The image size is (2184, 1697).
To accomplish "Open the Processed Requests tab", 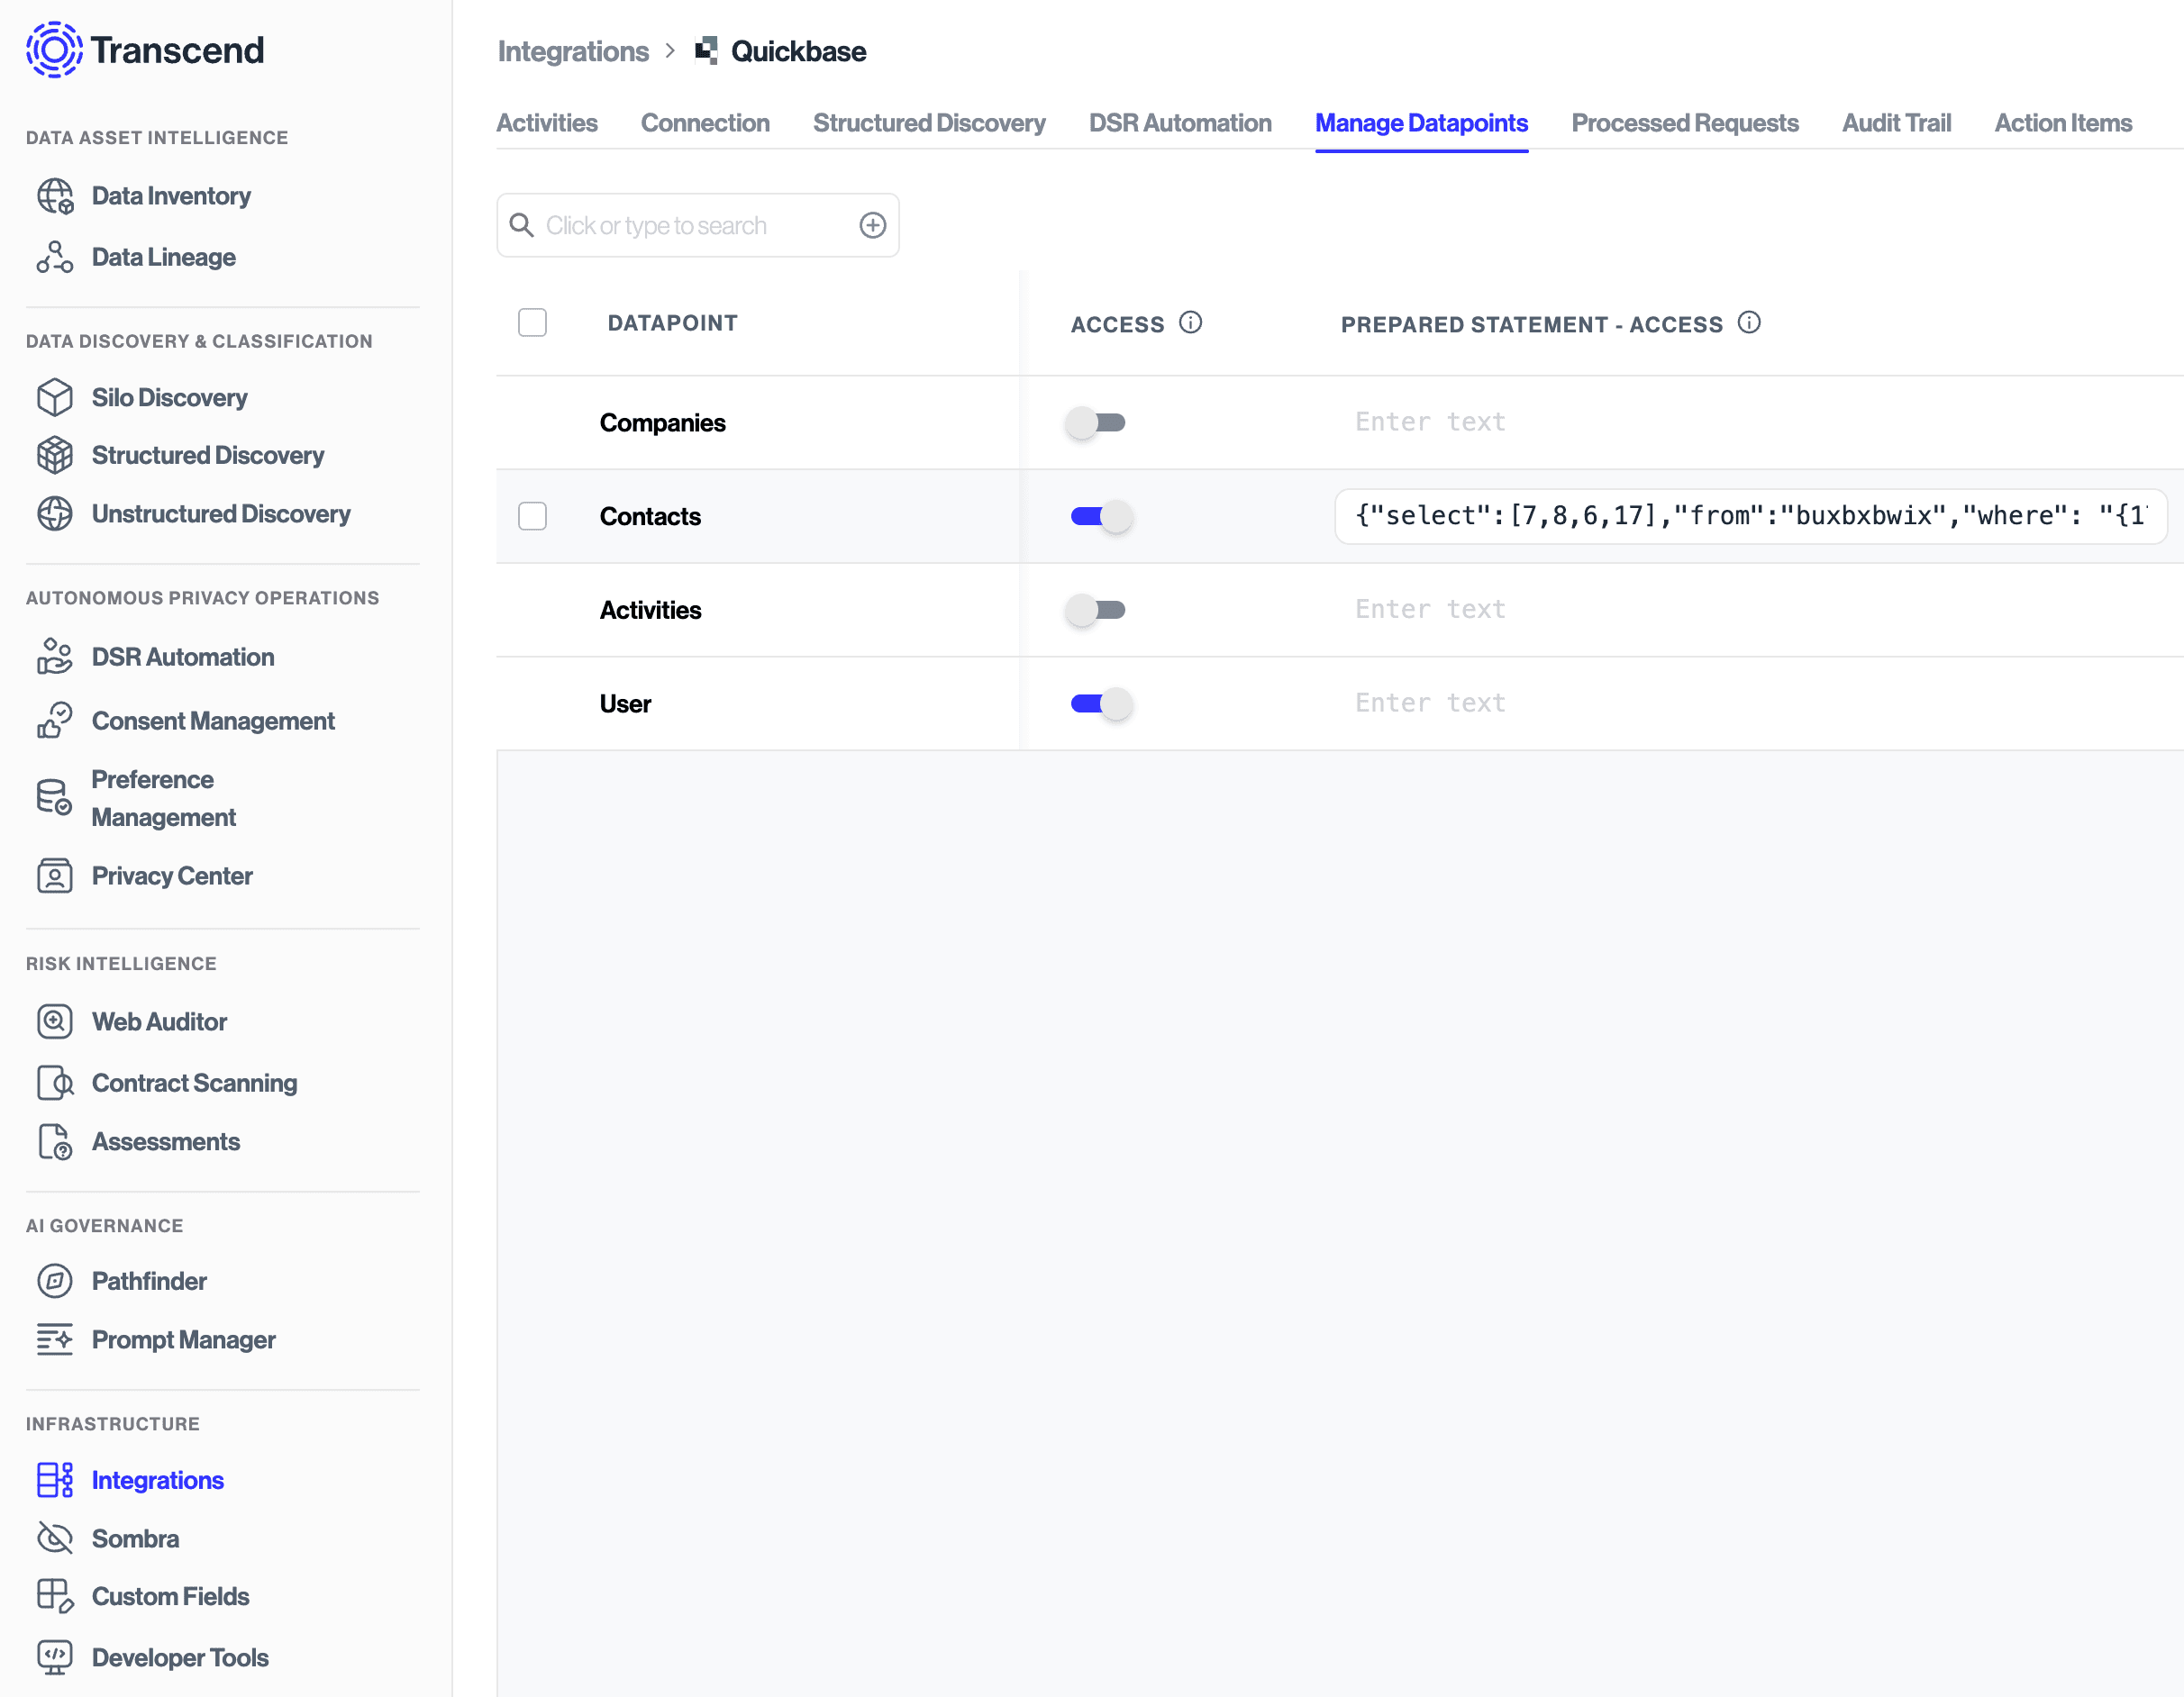I will (x=1685, y=122).
